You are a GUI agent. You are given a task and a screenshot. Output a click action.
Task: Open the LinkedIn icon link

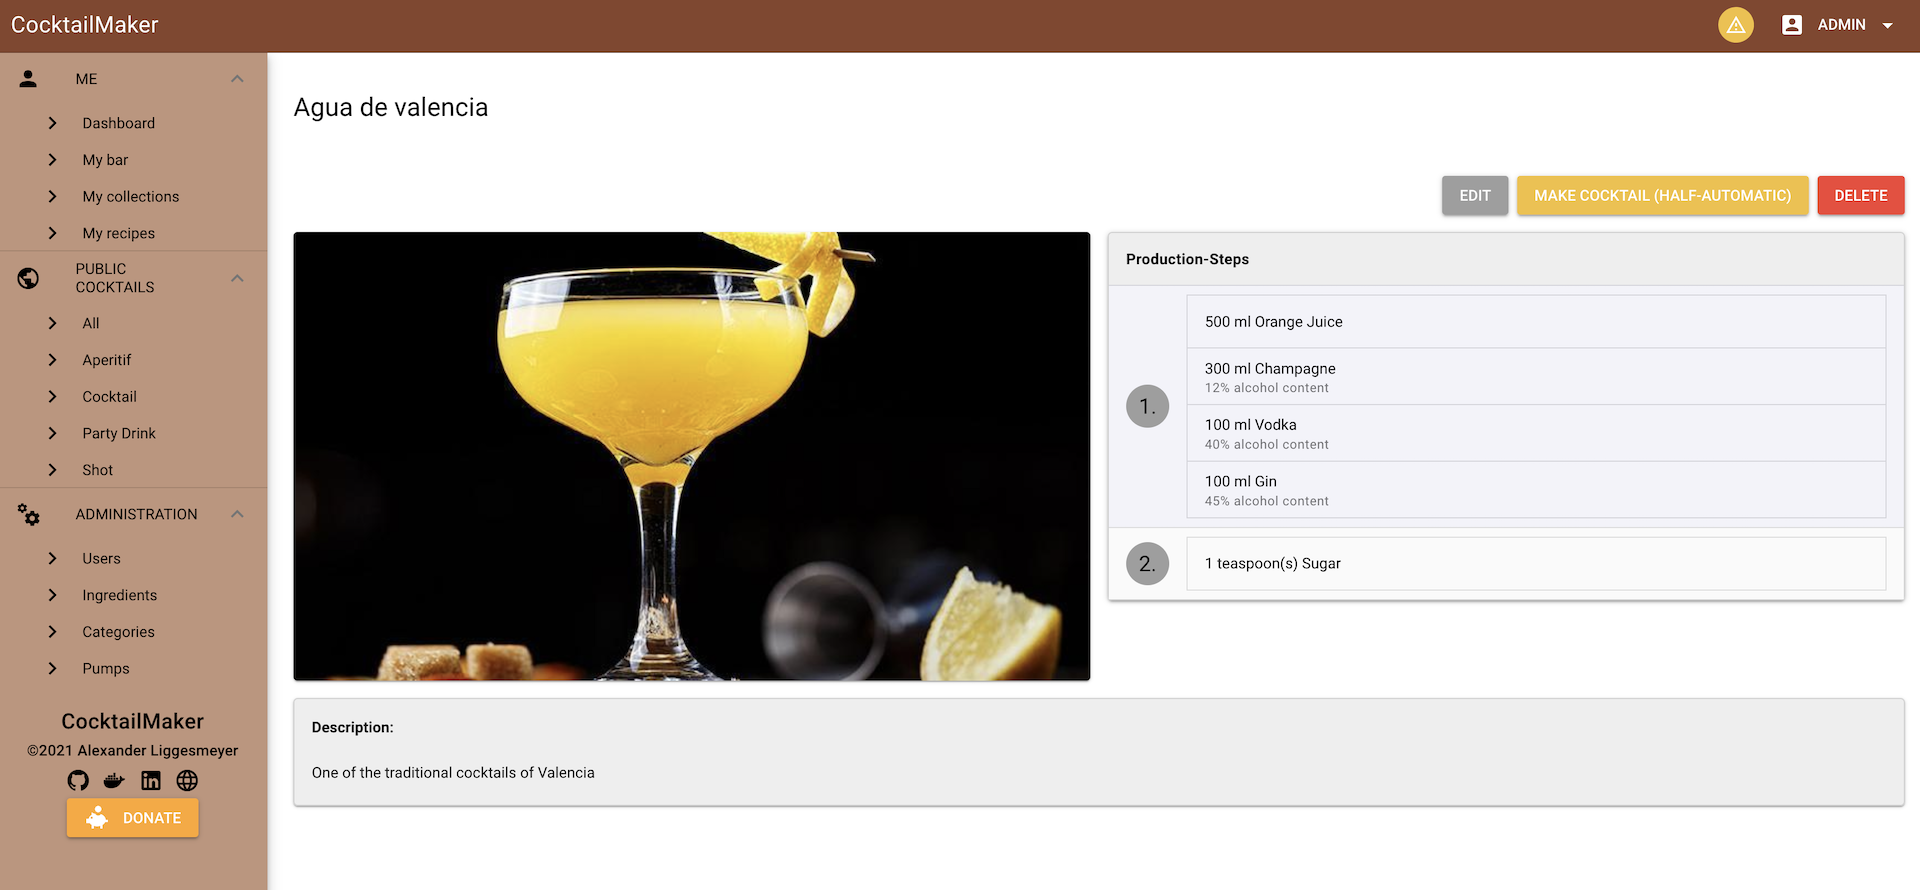[151, 781]
